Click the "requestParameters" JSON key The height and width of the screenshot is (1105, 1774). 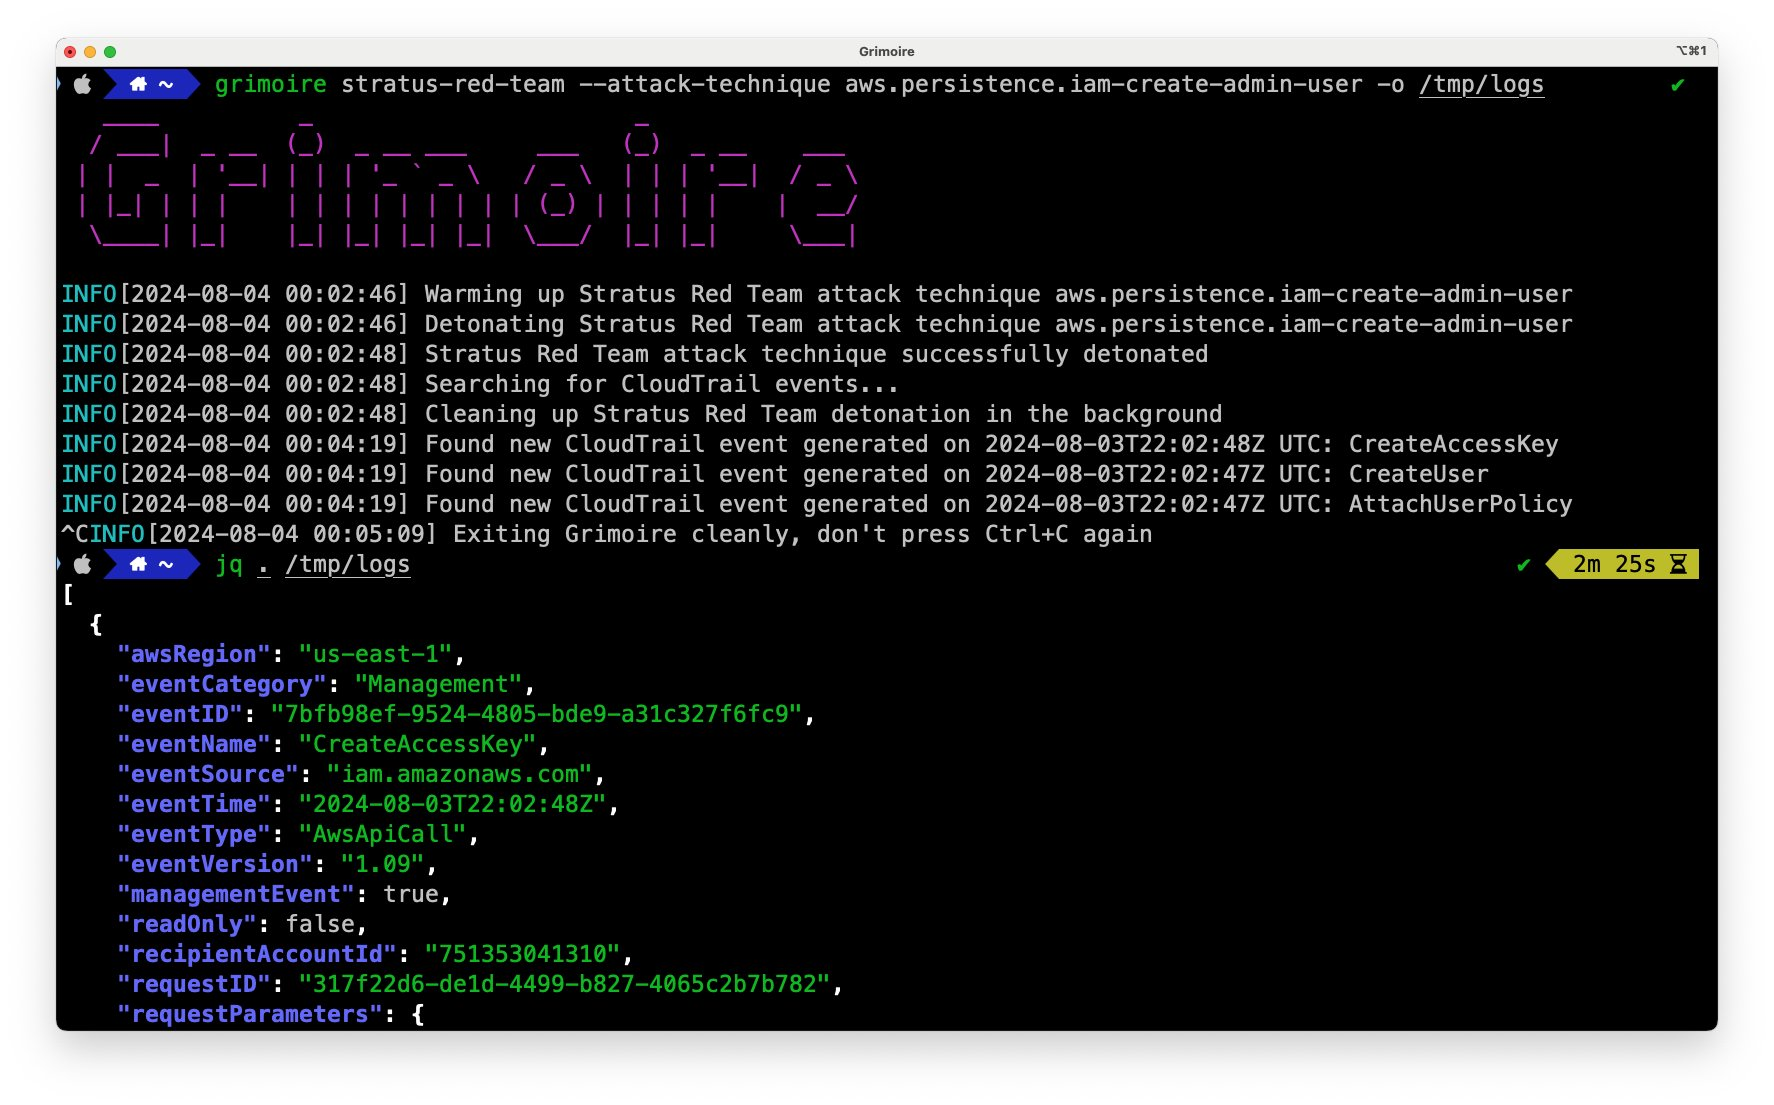[x=250, y=1014]
